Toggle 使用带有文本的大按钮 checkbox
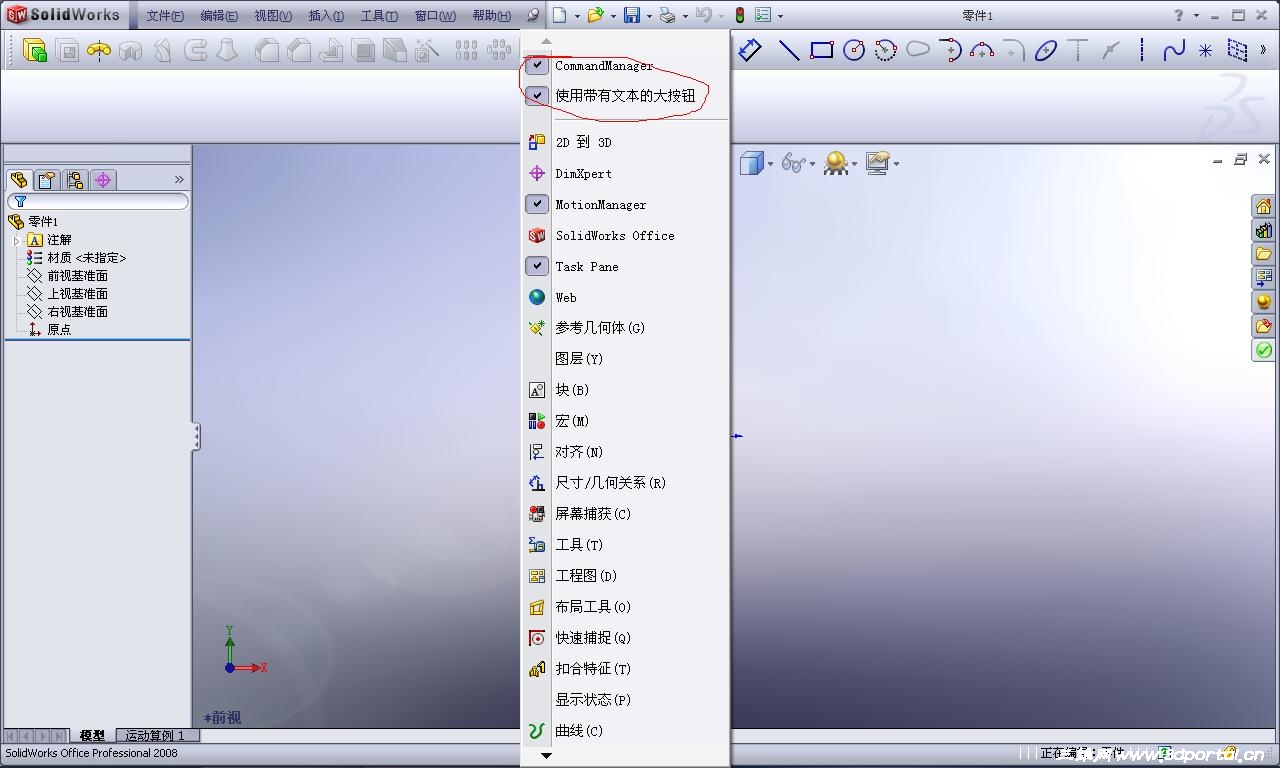1280x768 pixels. pyautogui.click(x=537, y=96)
